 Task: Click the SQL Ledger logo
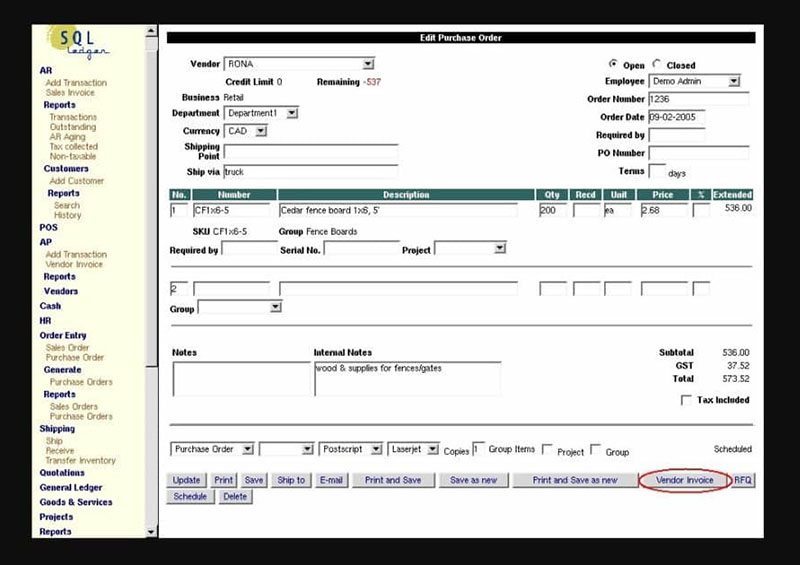point(79,42)
